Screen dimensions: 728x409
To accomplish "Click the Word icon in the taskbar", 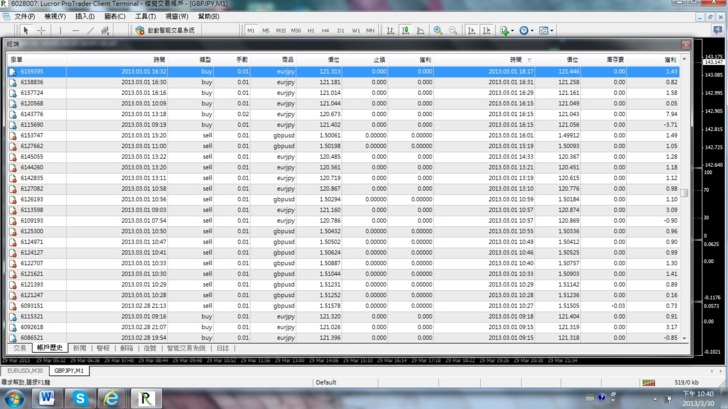I will [x=47, y=398].
